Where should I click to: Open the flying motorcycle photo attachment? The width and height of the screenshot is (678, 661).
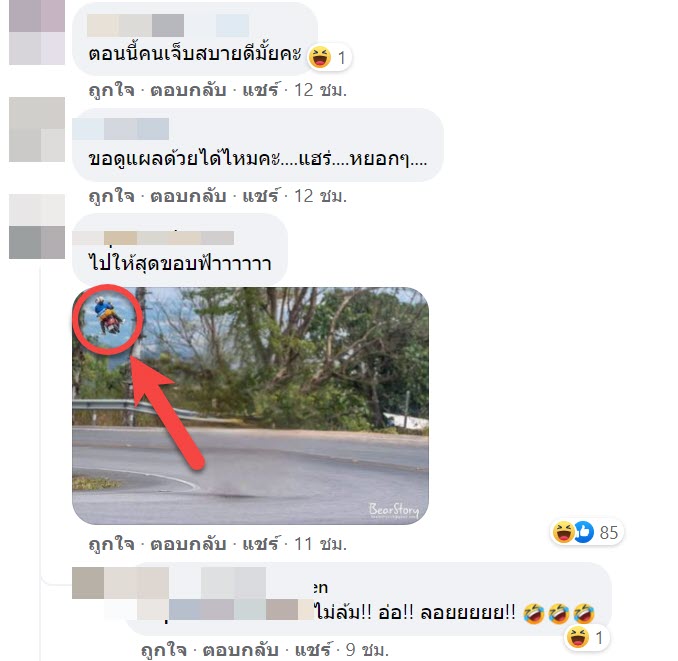tap(250, 406)
